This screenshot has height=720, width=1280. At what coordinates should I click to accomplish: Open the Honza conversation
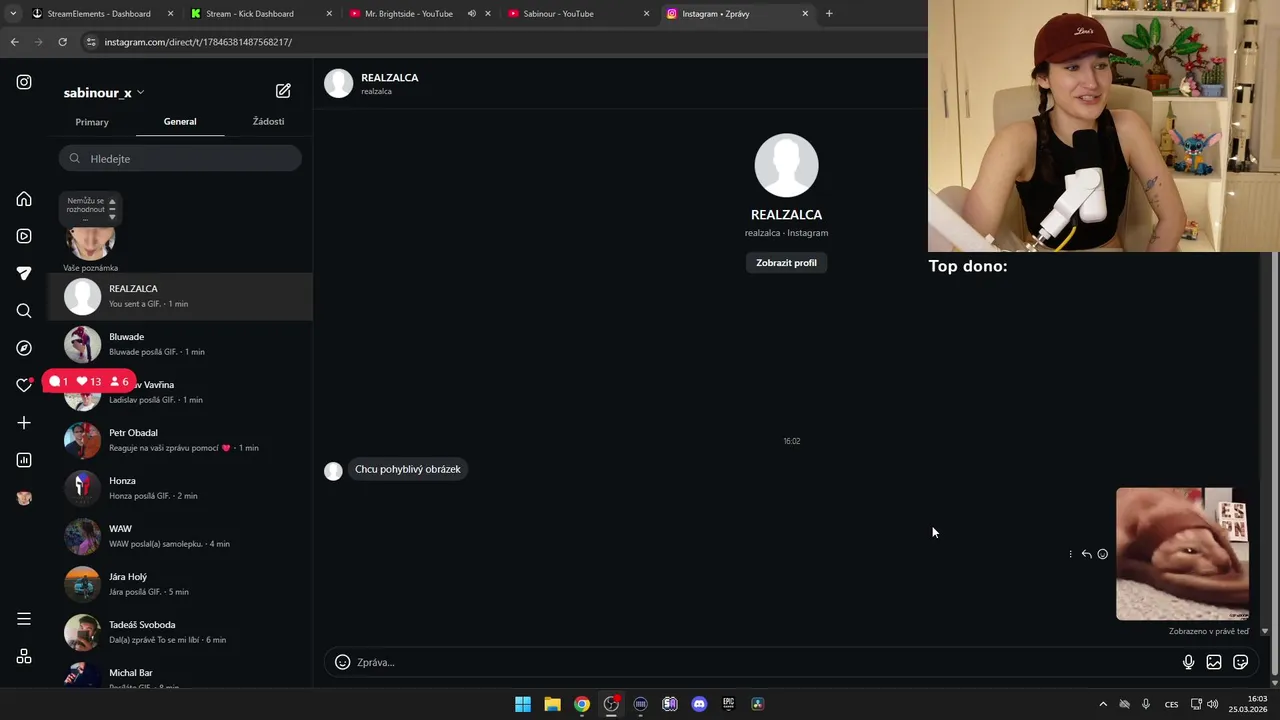point(180,488)
